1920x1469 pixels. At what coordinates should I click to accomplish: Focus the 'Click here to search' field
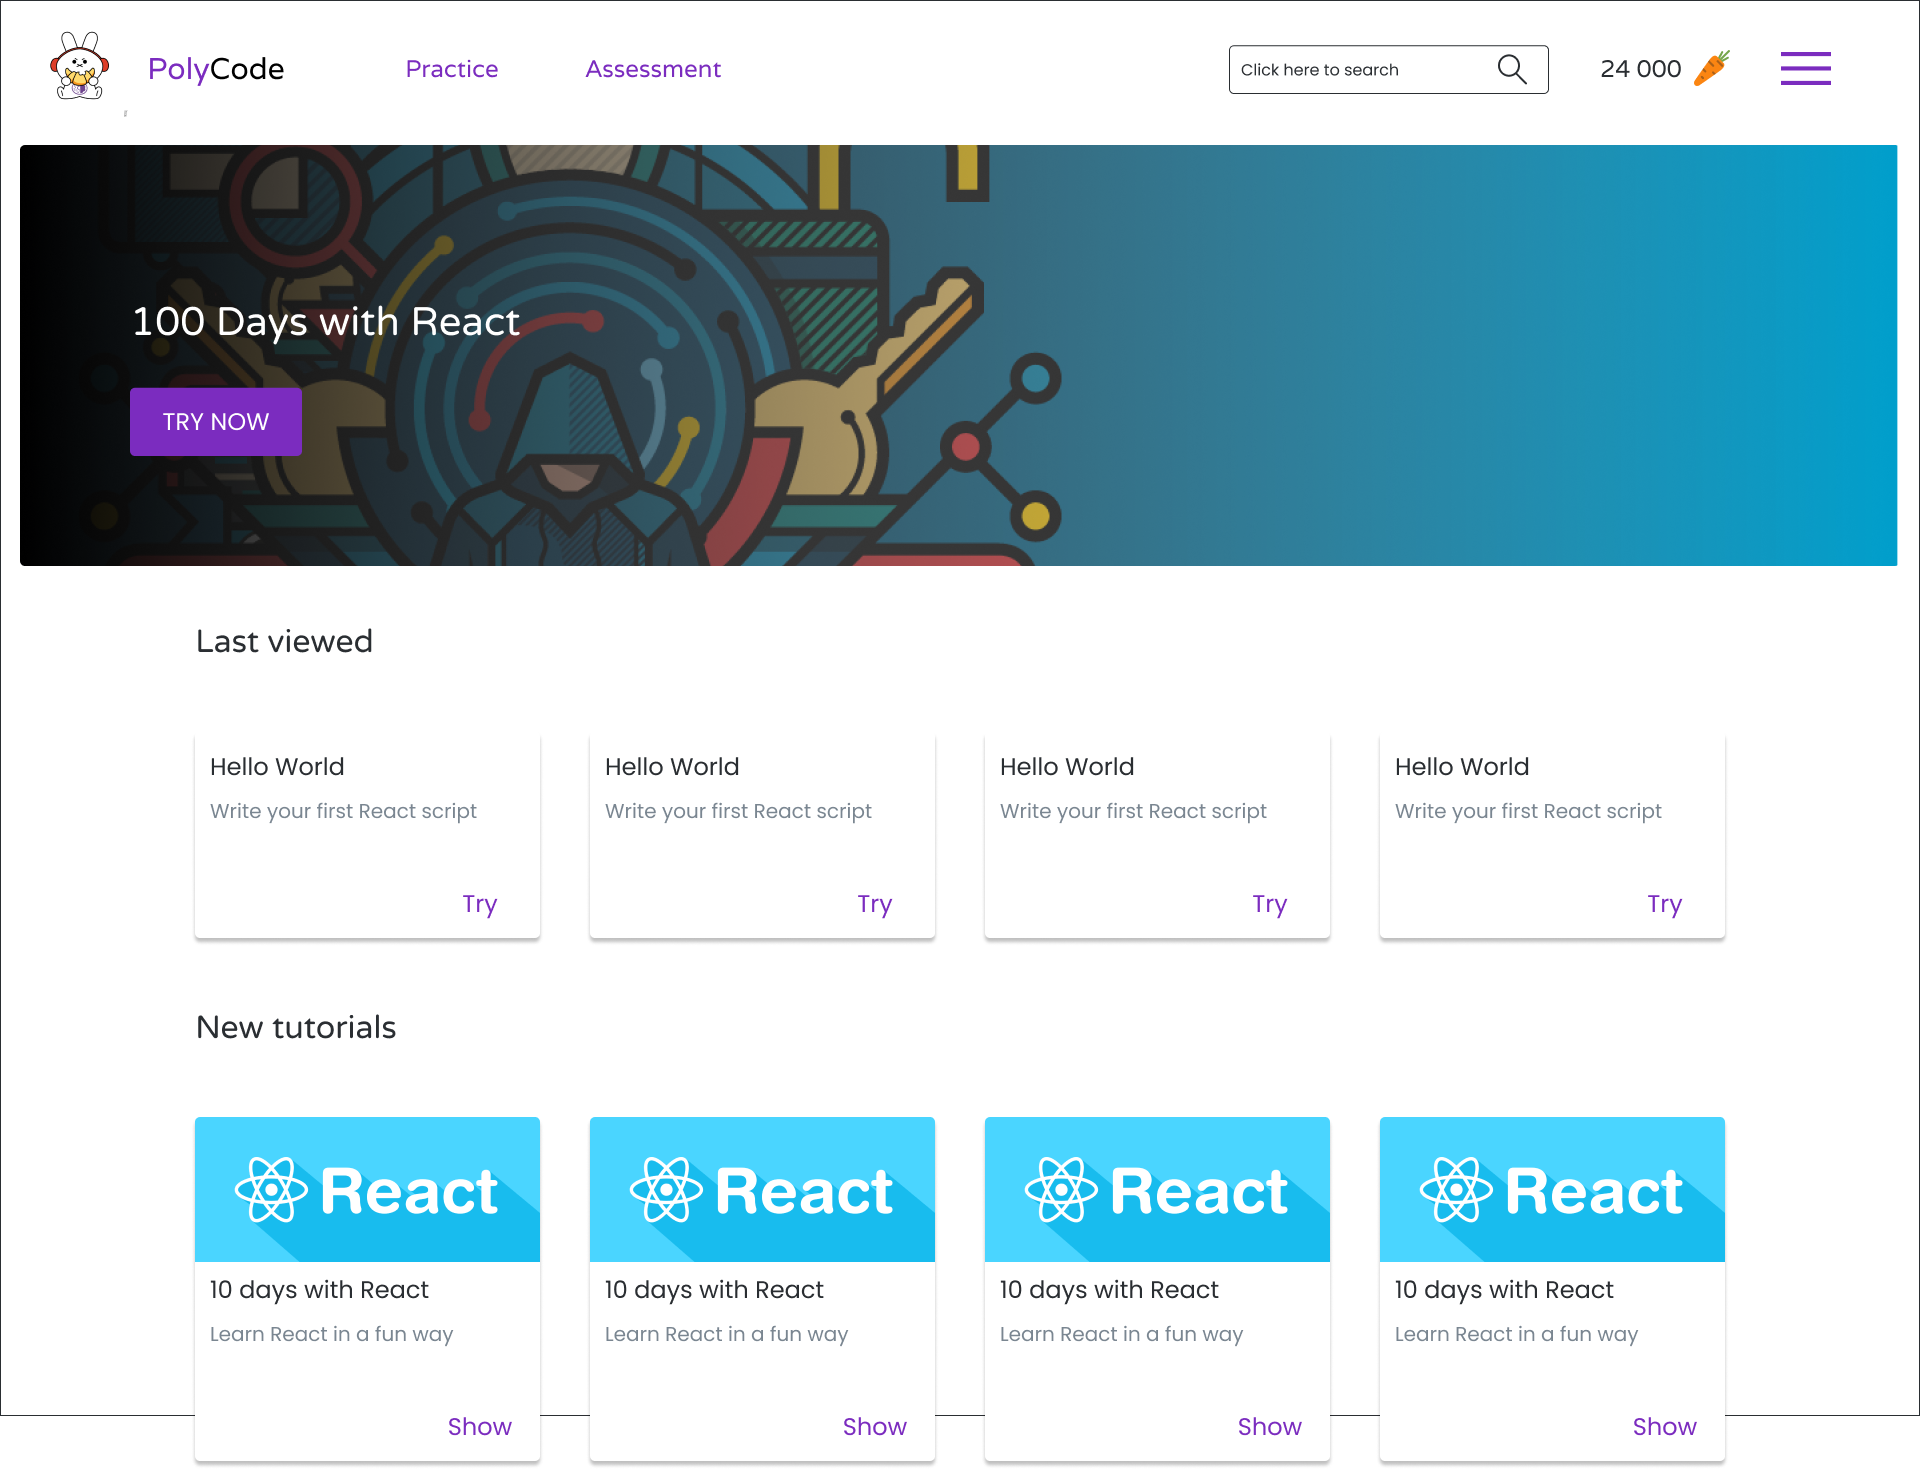click(x=1360, y=69)
